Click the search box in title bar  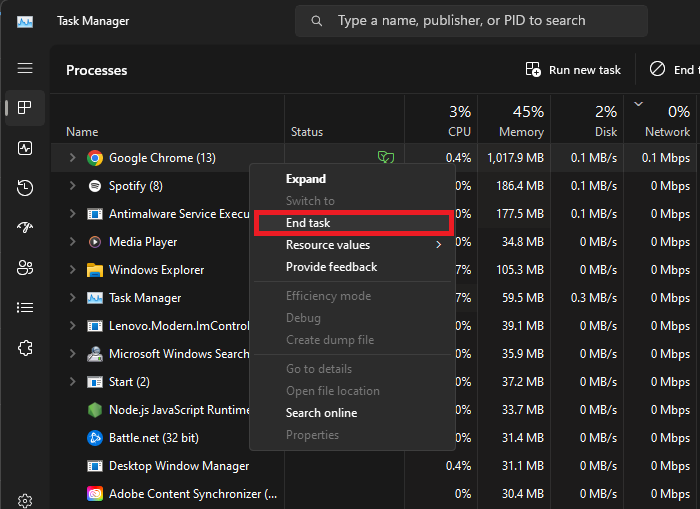pyautogui.click(x=470, y=21)
